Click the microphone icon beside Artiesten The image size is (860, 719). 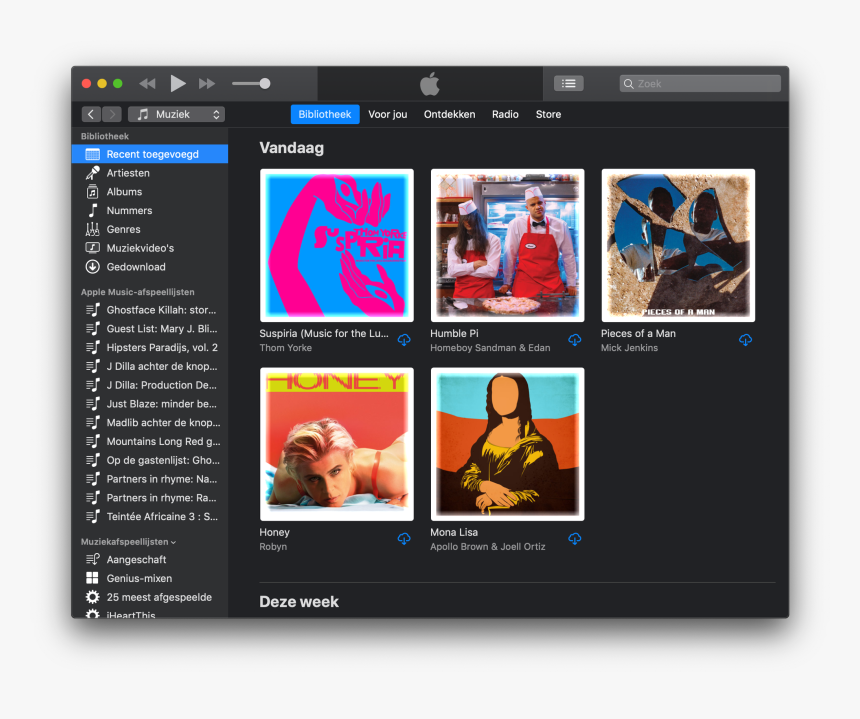tap(93, 173)
